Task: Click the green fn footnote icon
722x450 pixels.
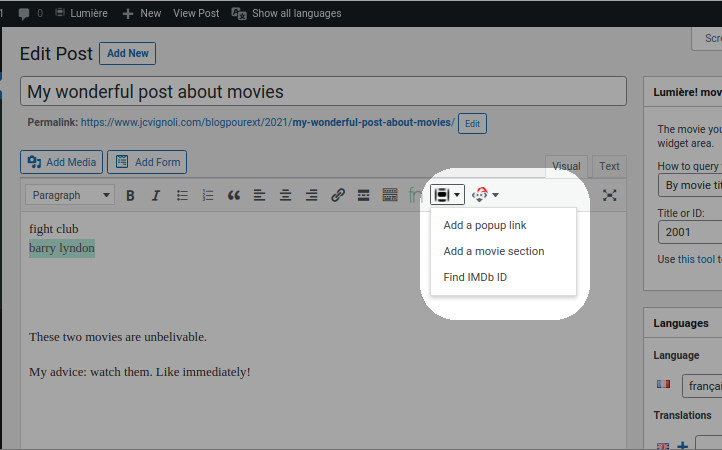Action: pyautogui.click(x=415, y=195)
